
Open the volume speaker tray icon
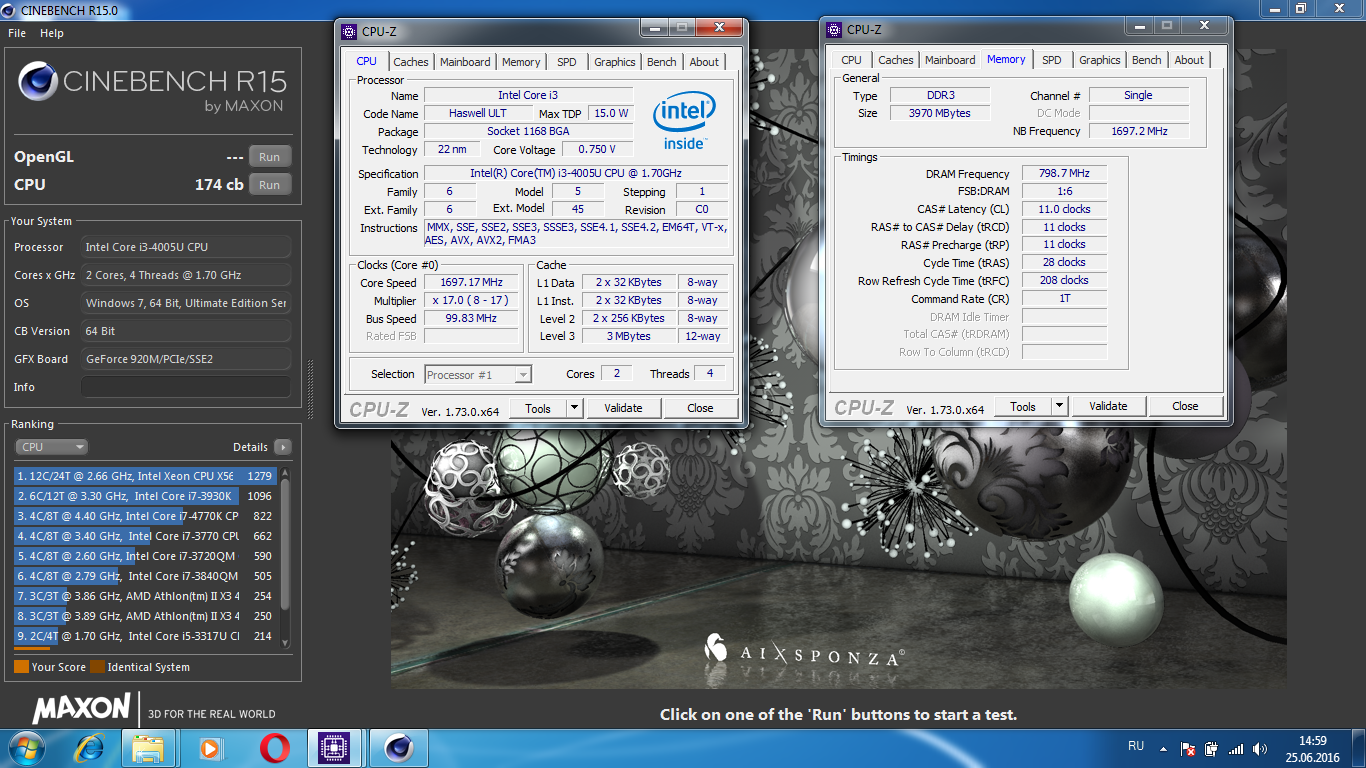pyautogui.click(x=1260, y=749)
